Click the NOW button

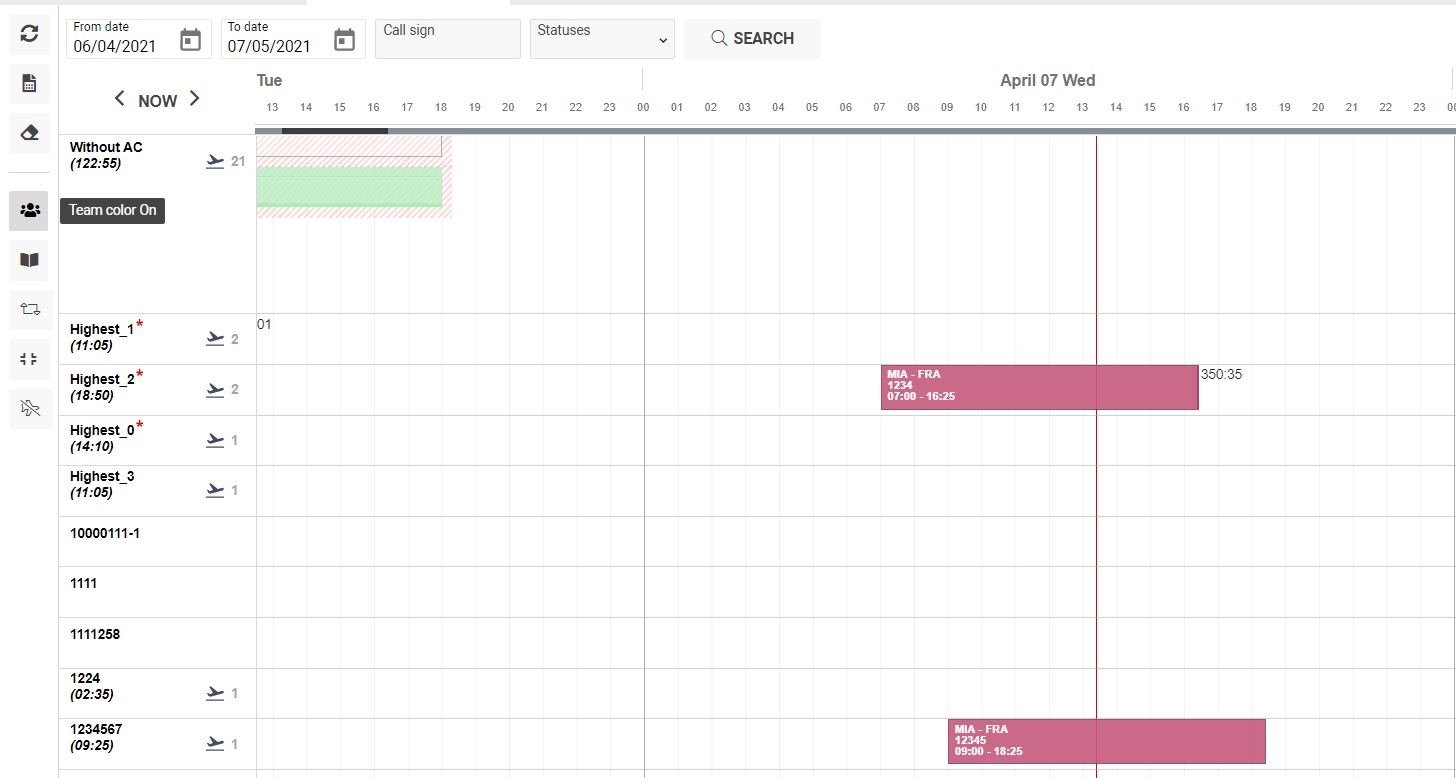157,101
